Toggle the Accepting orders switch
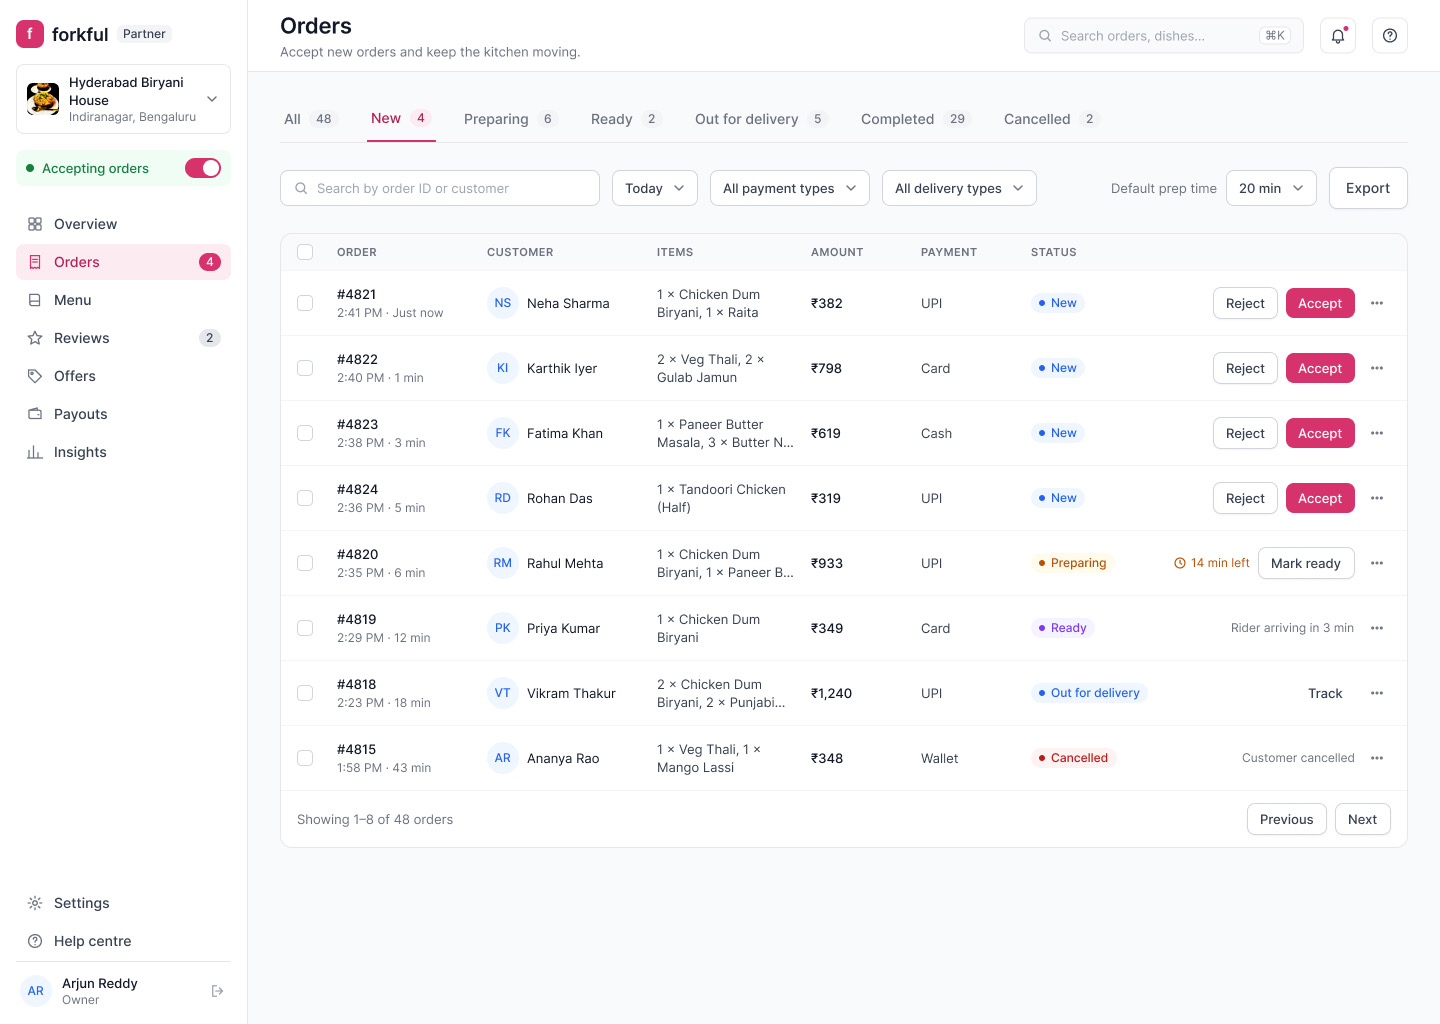Screen dimensions: 1440x1024 203,168
